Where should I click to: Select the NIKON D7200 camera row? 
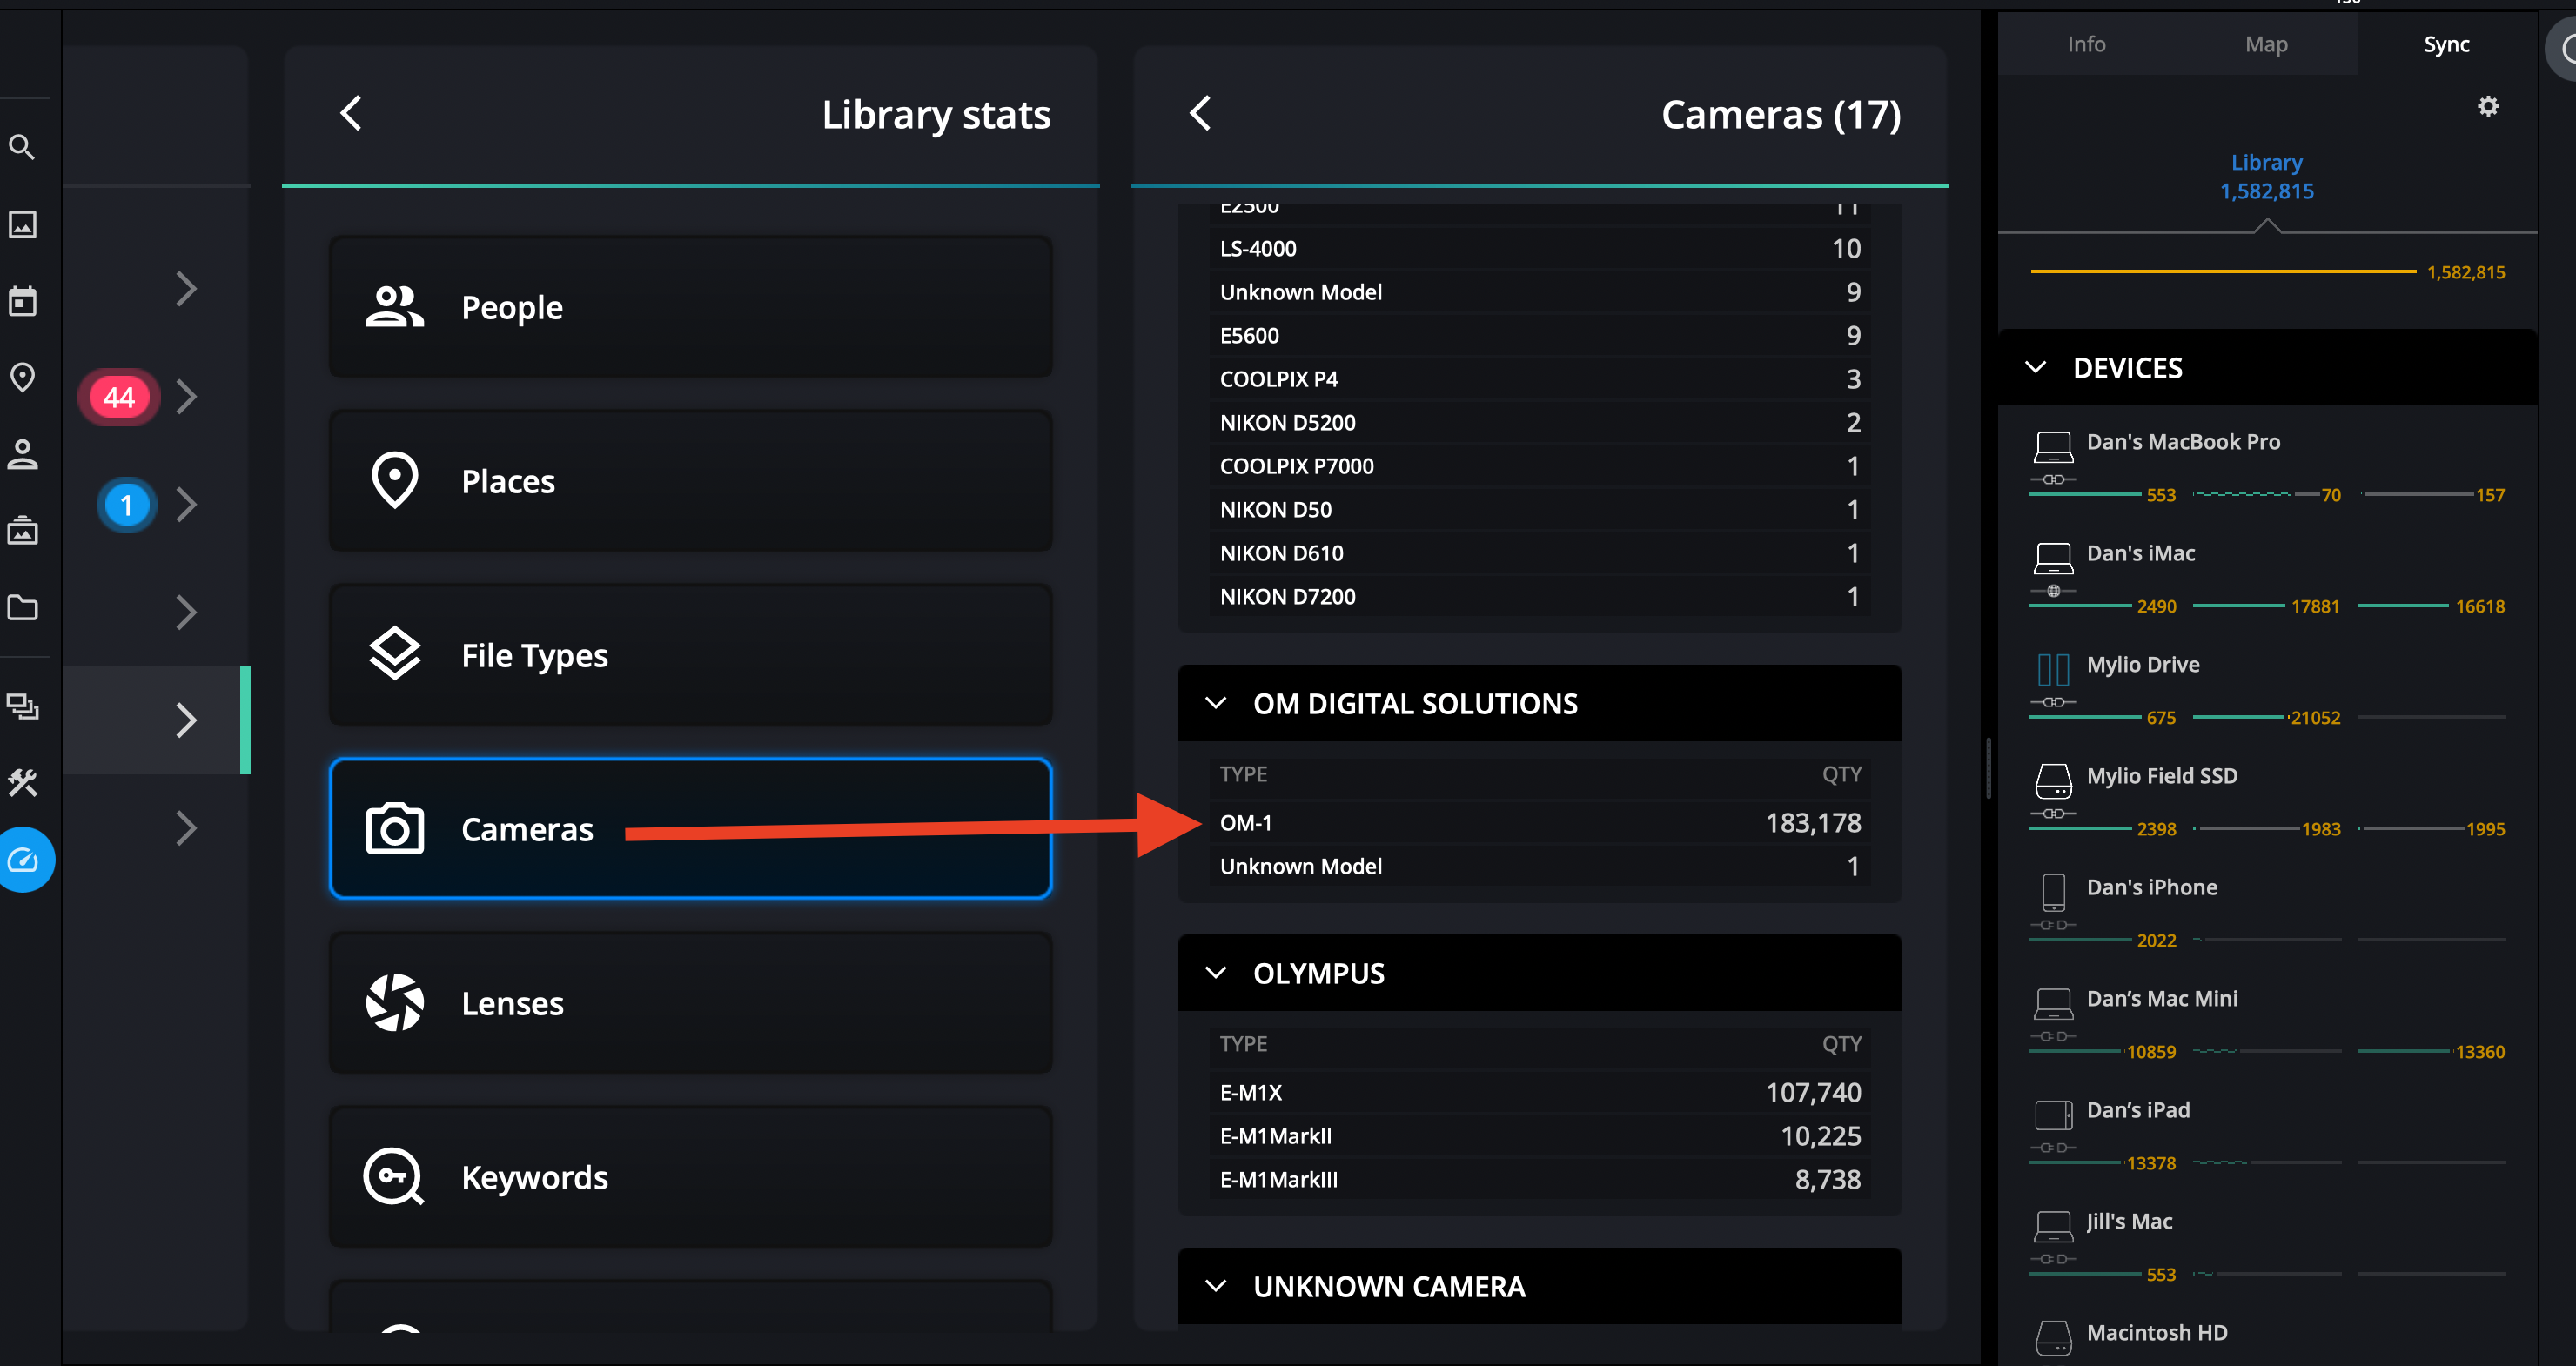1540,596
